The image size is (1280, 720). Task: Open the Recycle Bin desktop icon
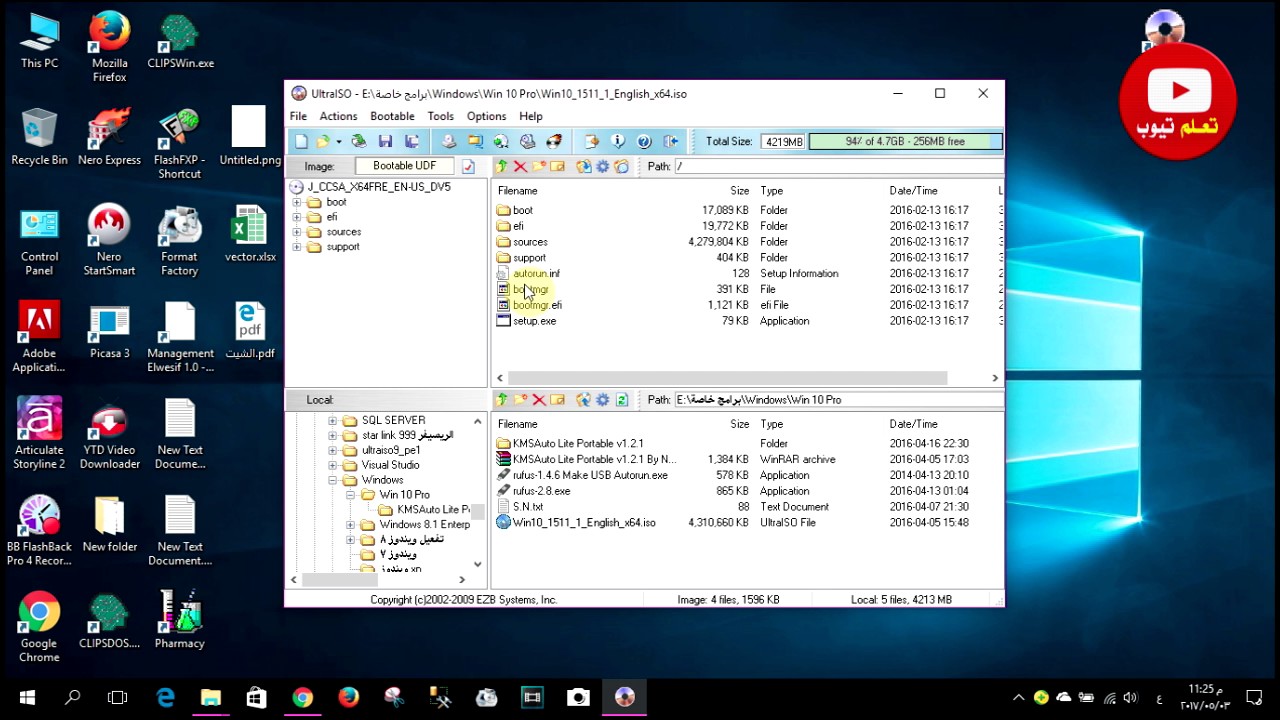[x=39, y=138]
